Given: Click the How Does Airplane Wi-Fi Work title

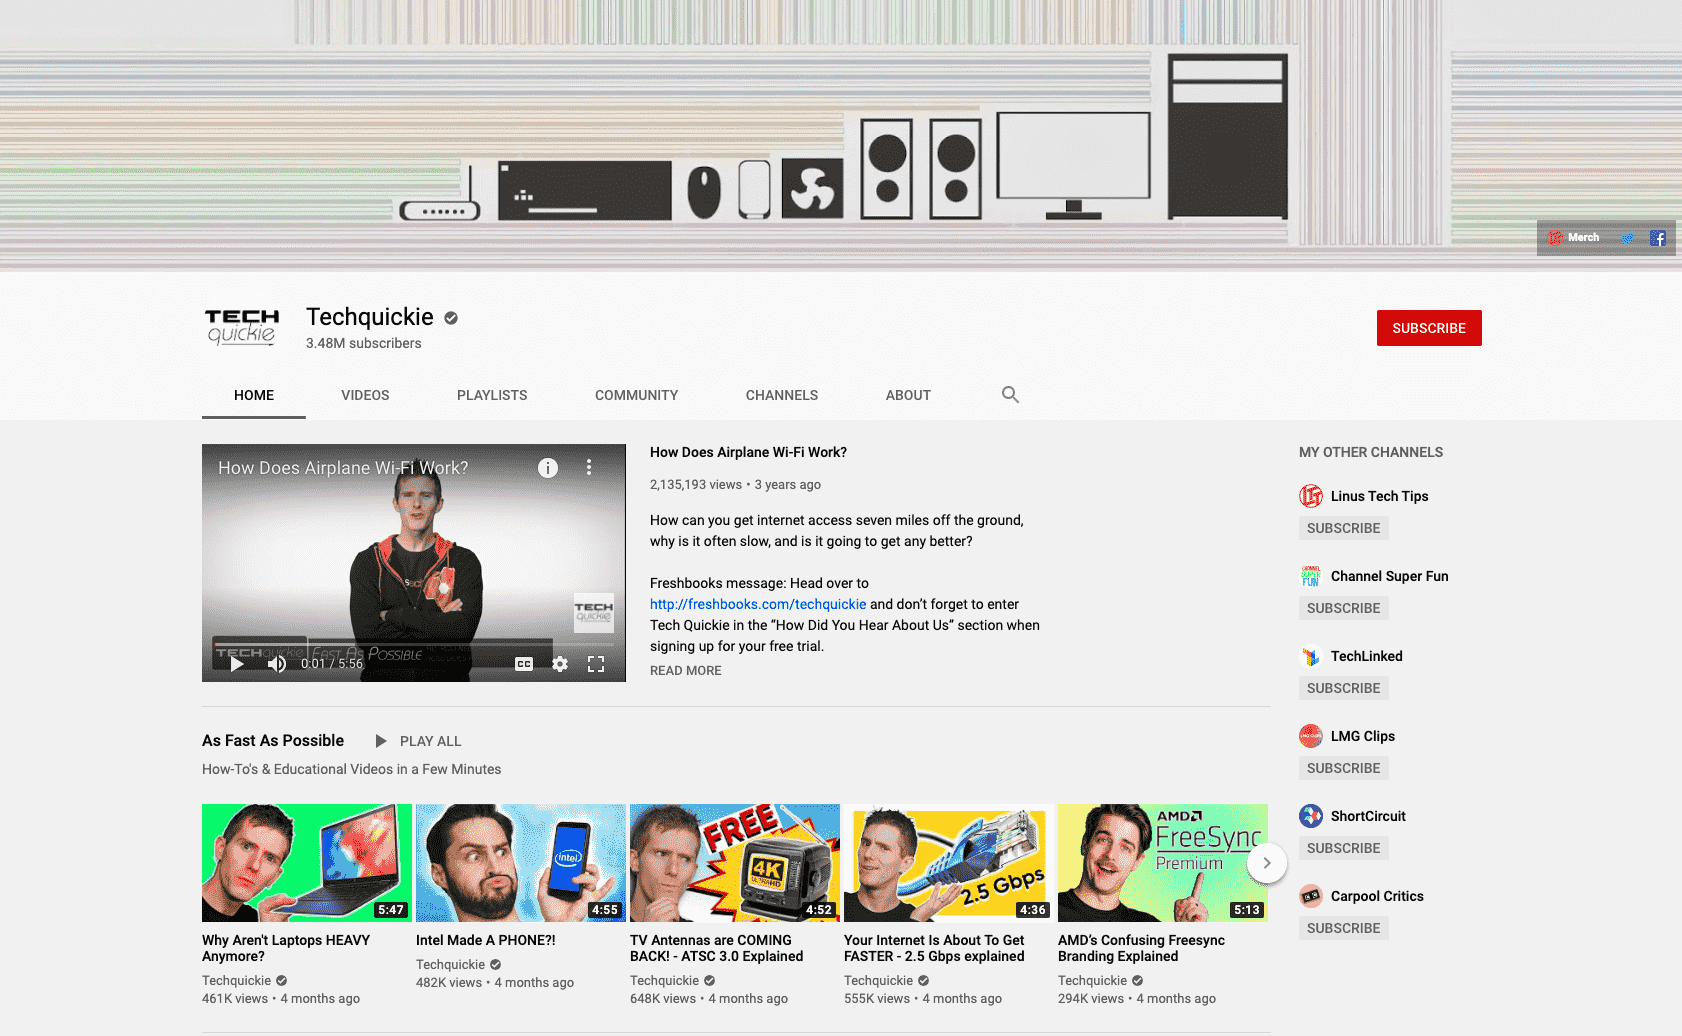Looking at the screenshot, I should tap(748, 452).
